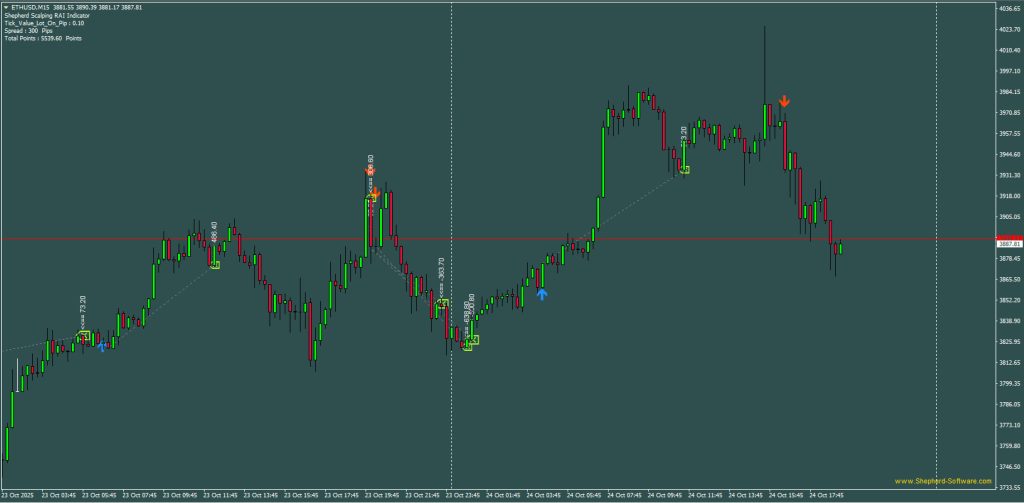The height and width of the screenshot is (503, 1024).
Task: Click the 24 Oct 13:45 time label
Action: tap(748, 495)
